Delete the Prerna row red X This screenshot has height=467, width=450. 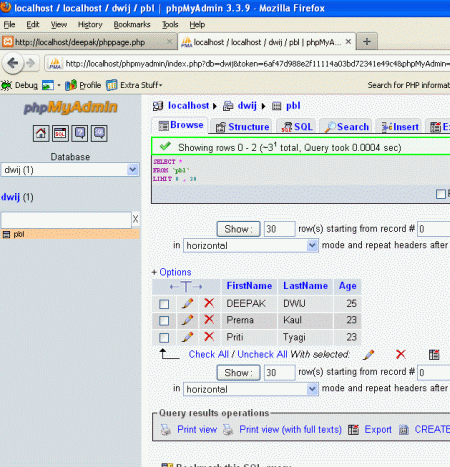click(209, 319)
